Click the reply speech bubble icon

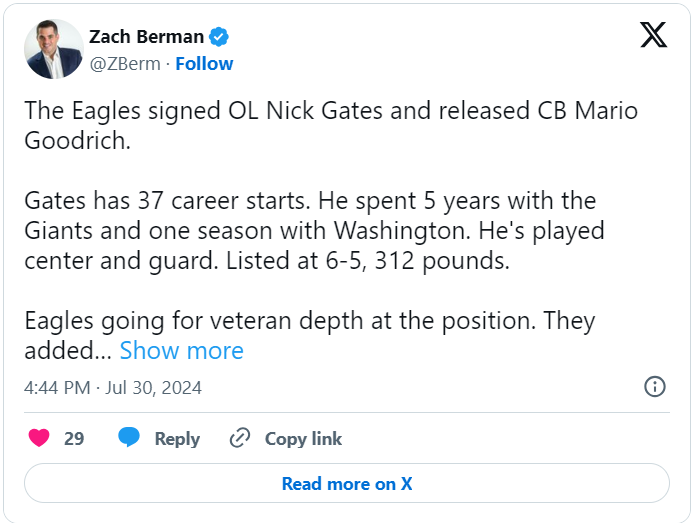[x=129, y=438]
